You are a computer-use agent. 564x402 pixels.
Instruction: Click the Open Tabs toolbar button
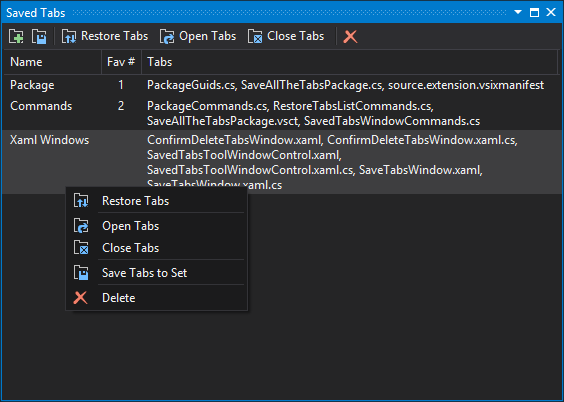coord(198,36)
